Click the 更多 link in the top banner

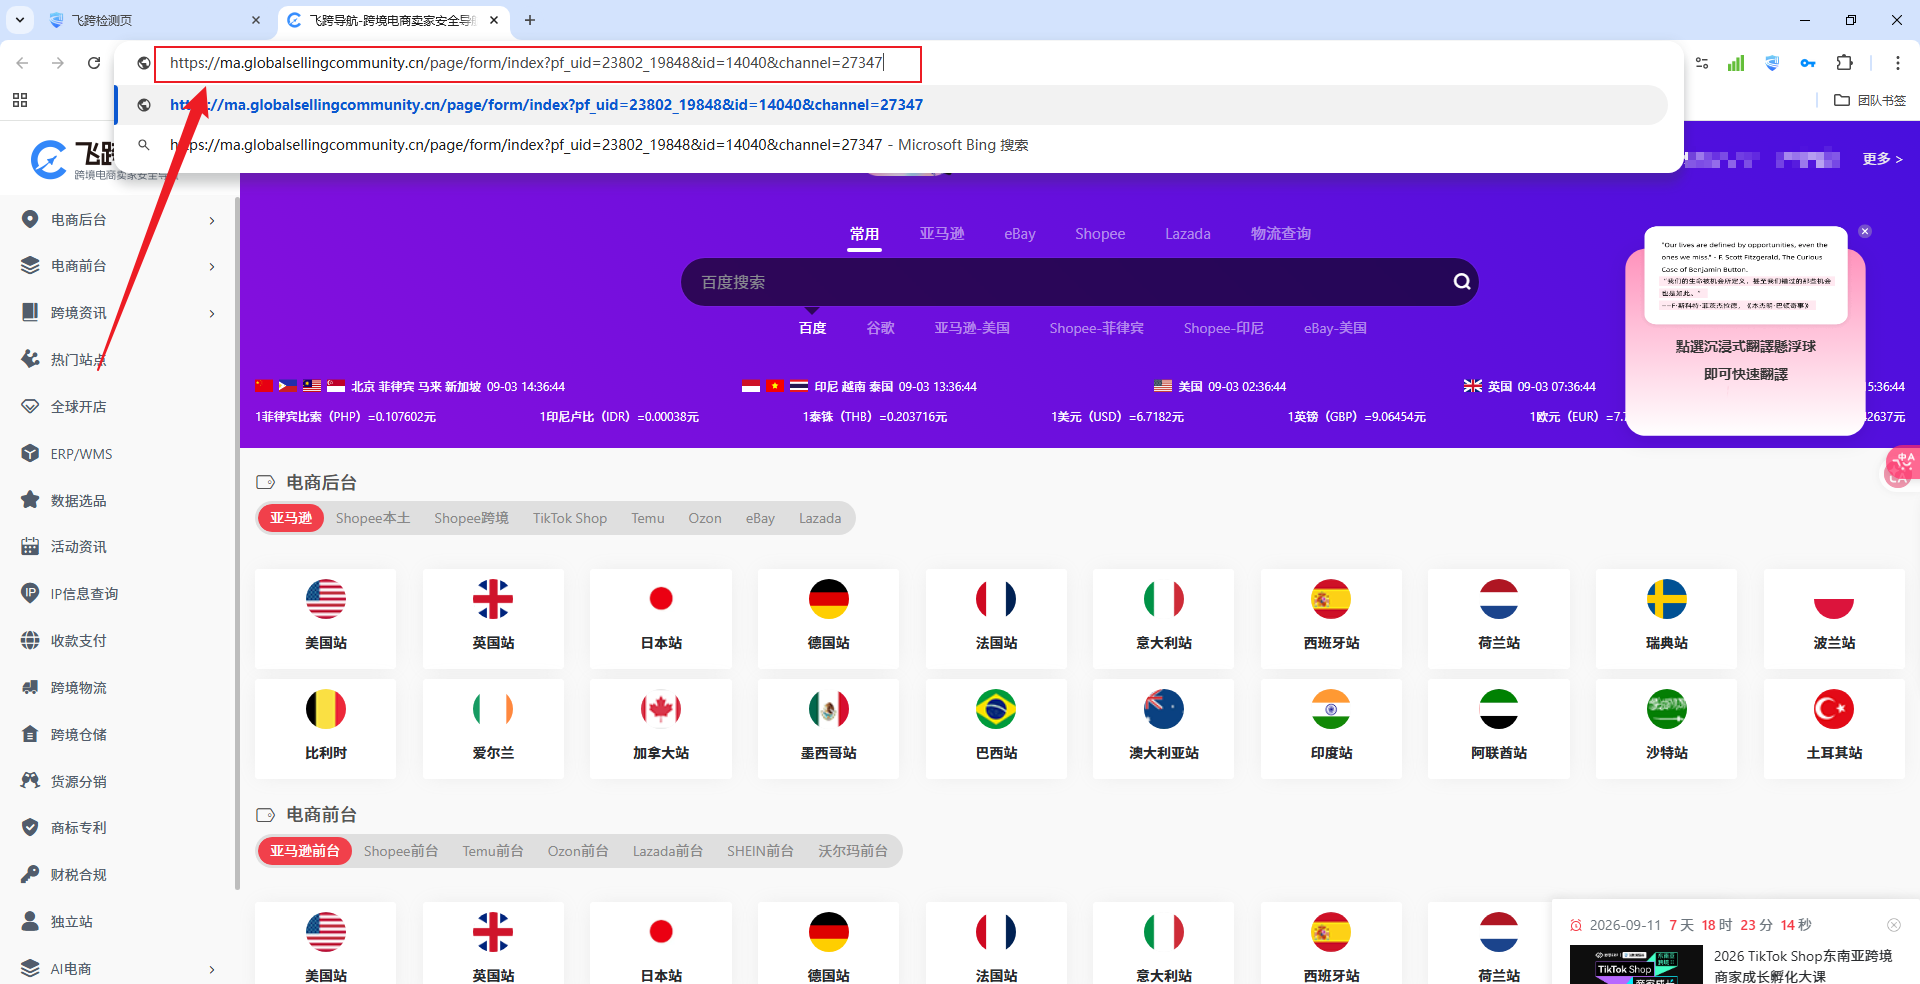(1882, 159)
